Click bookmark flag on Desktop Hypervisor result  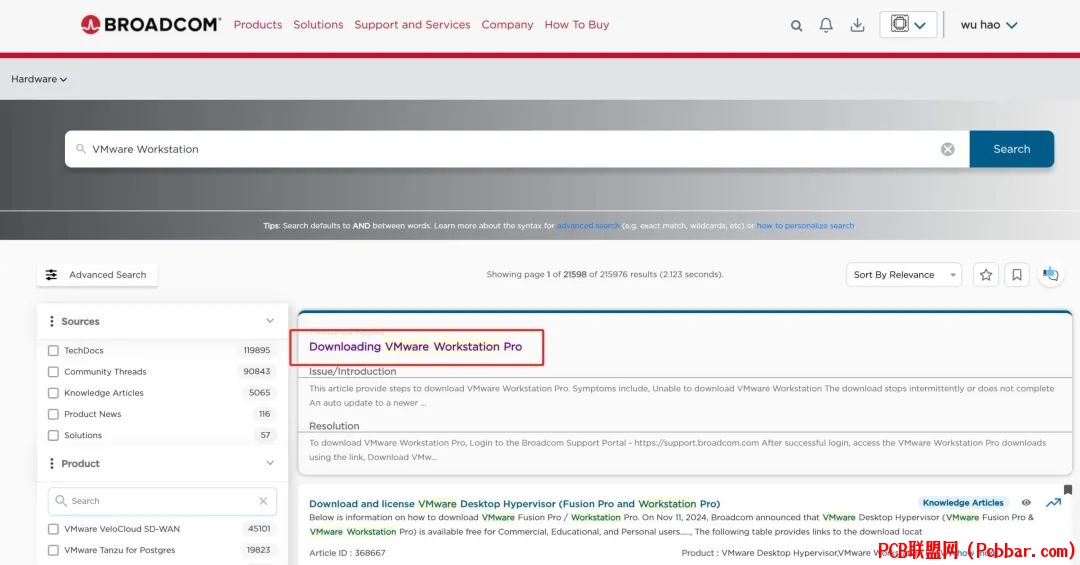click(1068, 490)
